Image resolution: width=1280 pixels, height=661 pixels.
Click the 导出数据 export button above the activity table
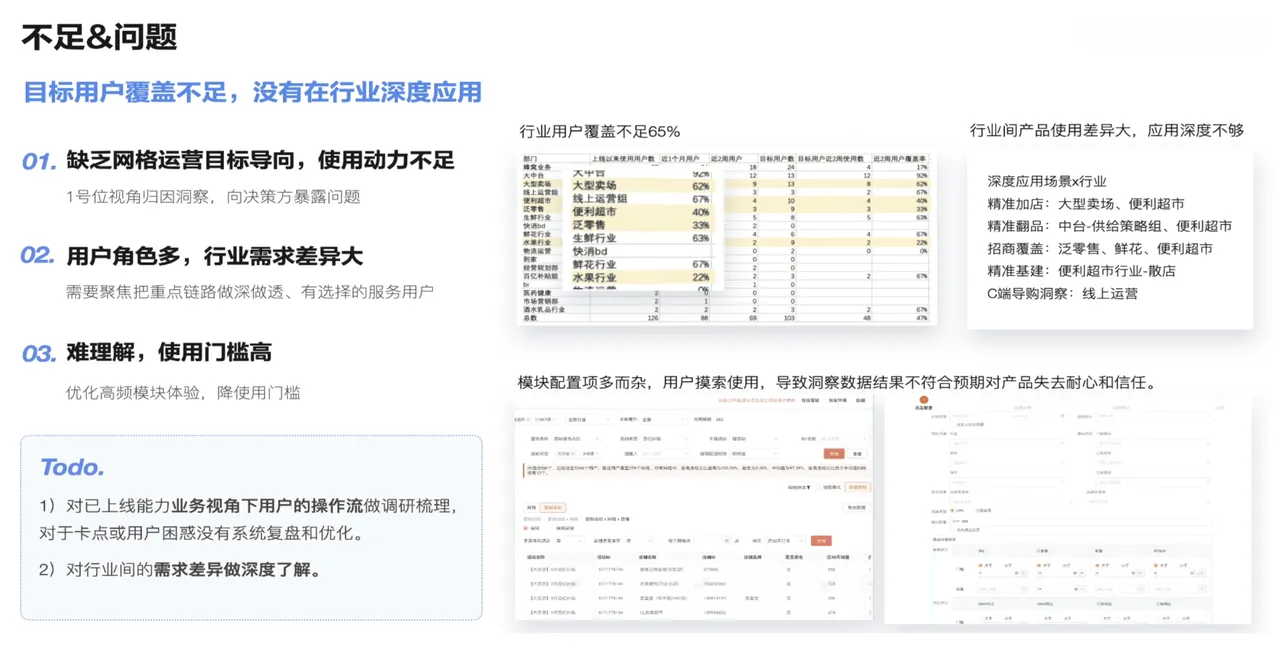click(856, 507)
